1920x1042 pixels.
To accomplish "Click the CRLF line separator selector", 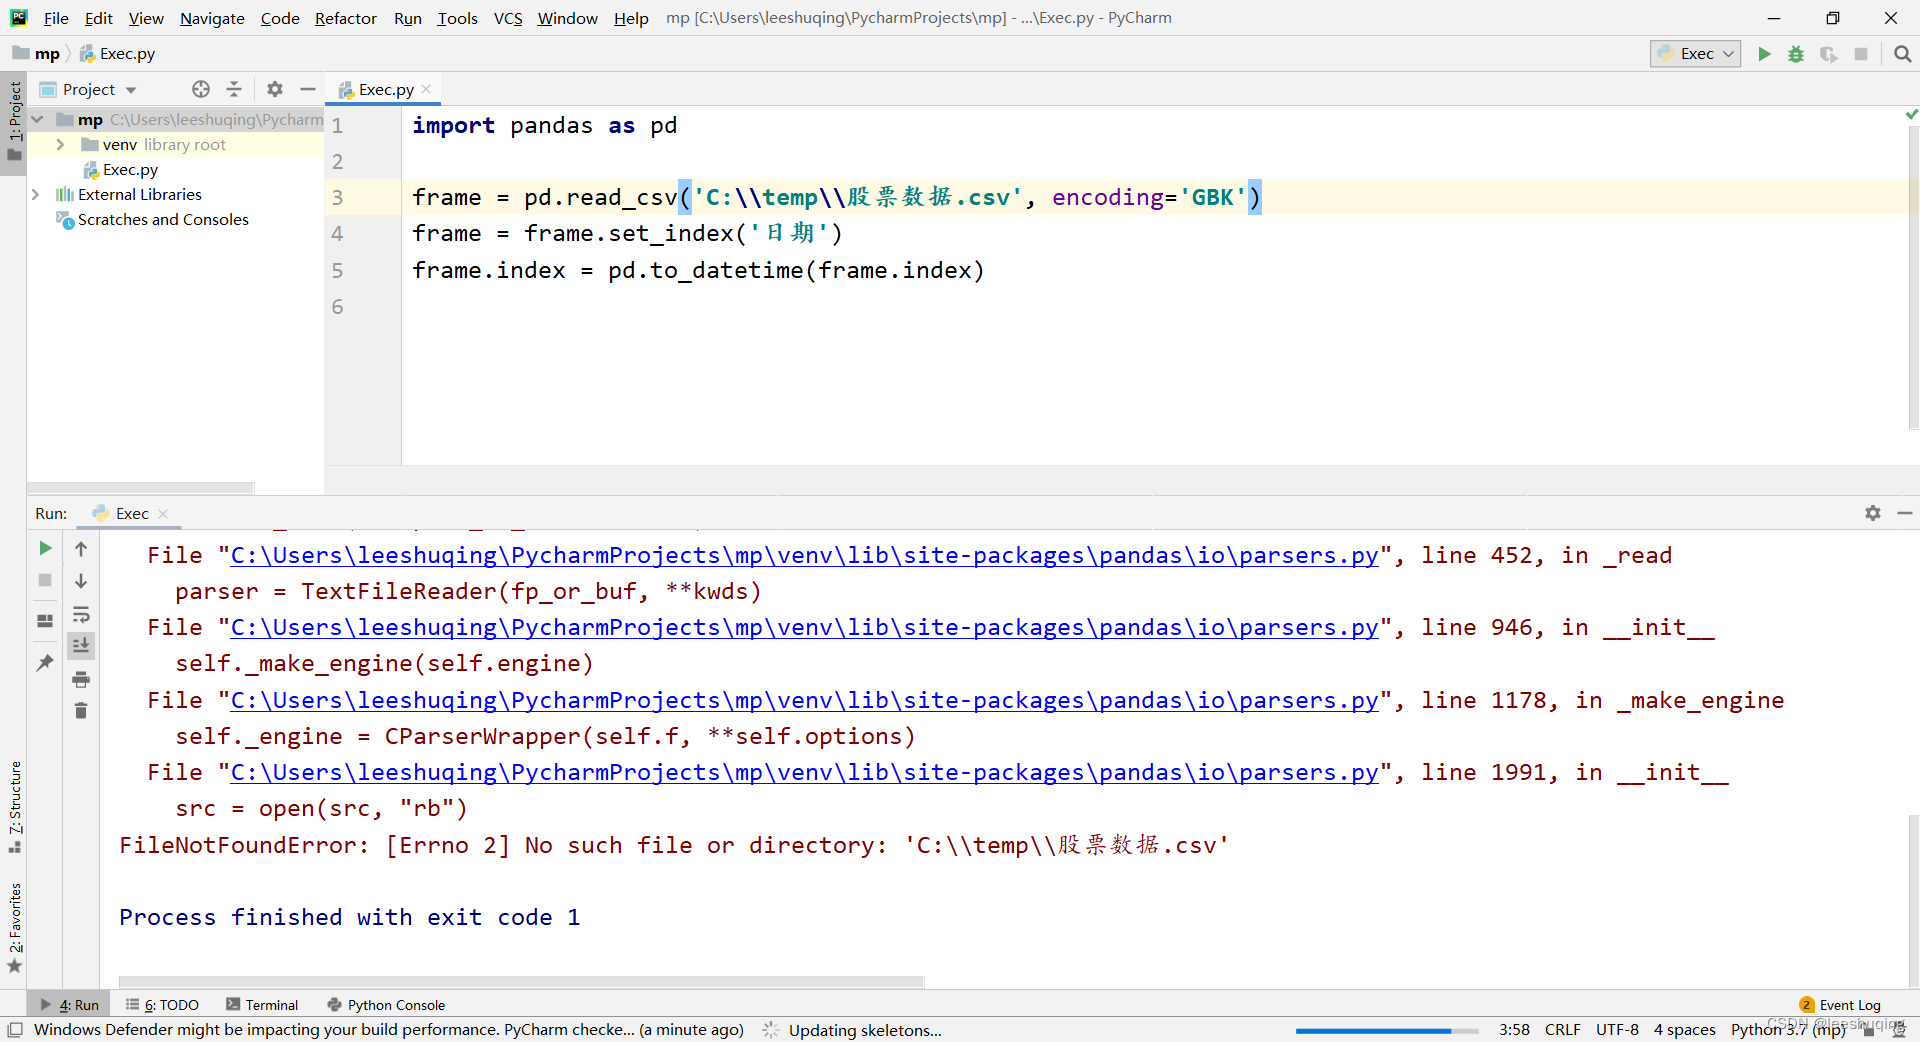I will point(1562,1030).
